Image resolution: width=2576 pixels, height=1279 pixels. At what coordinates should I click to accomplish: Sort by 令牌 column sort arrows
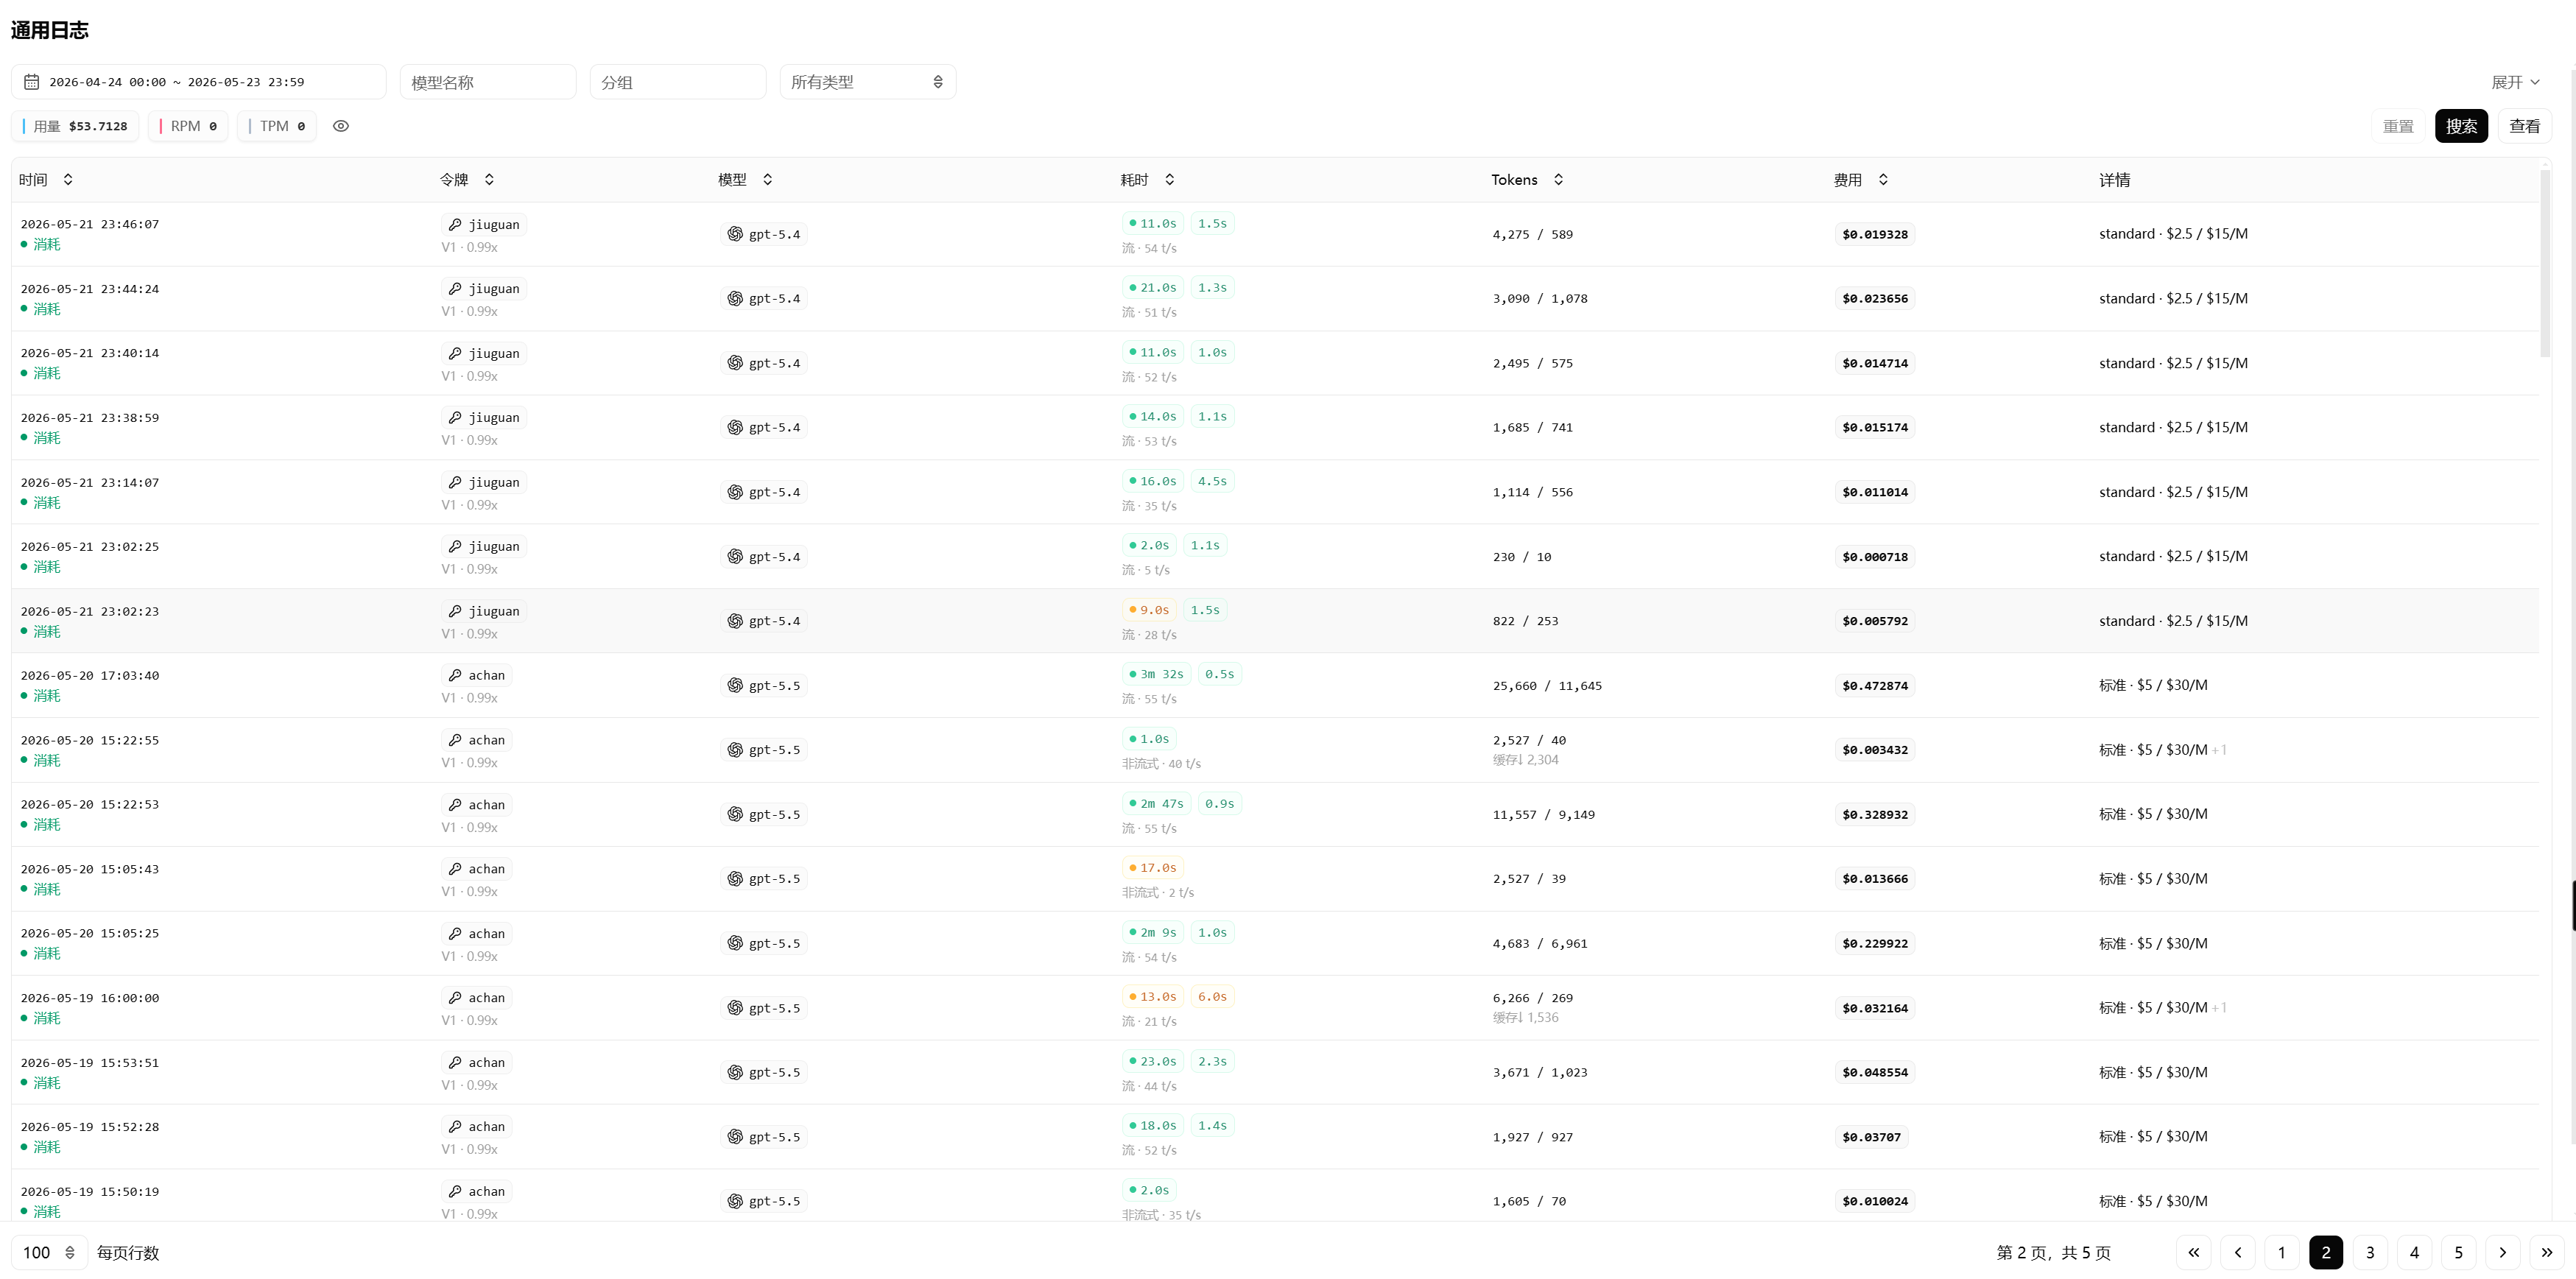click(489, 179)
